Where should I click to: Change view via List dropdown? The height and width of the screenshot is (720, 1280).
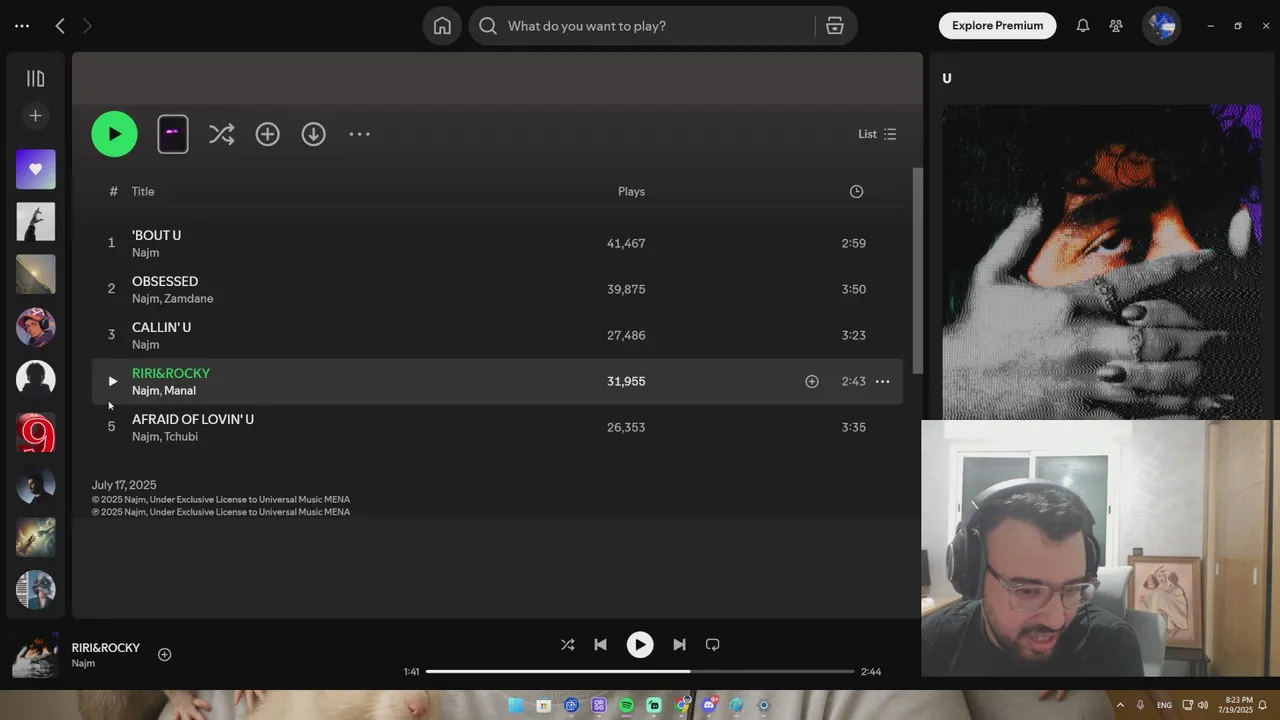point(877,134)
